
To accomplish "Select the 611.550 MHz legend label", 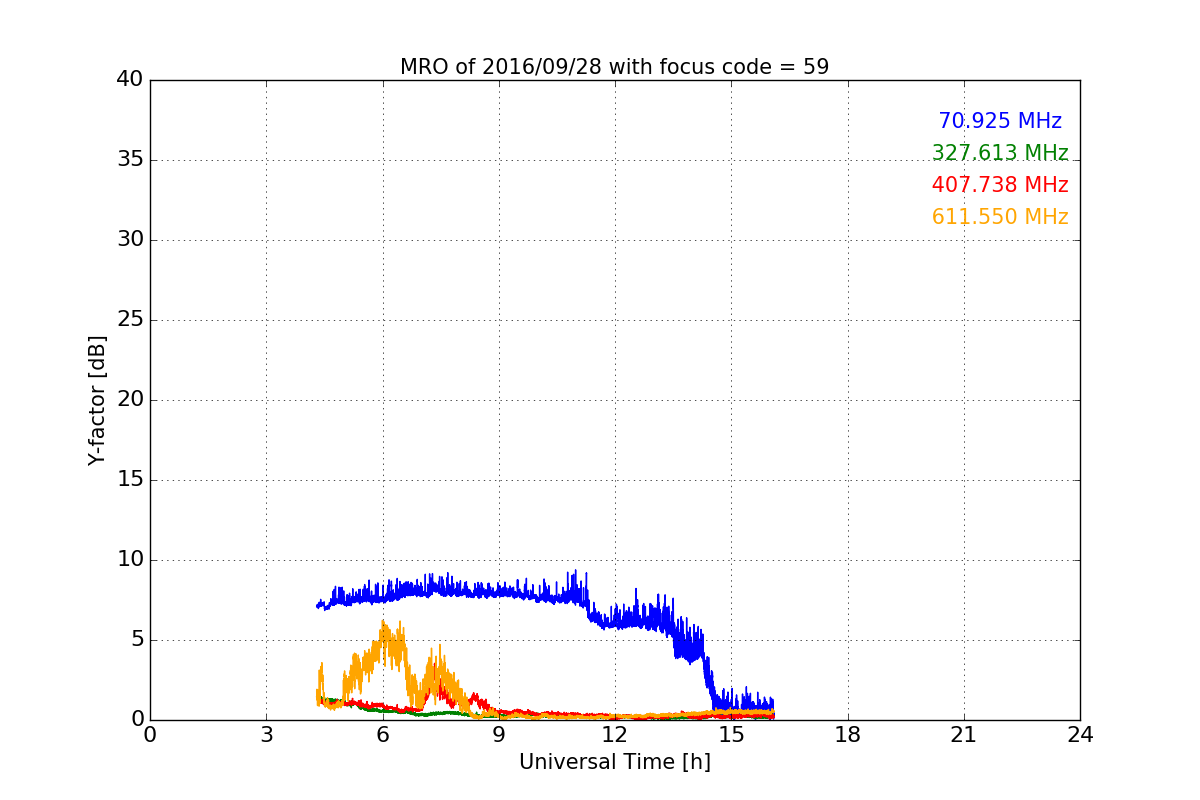I will pos(1000,217).
